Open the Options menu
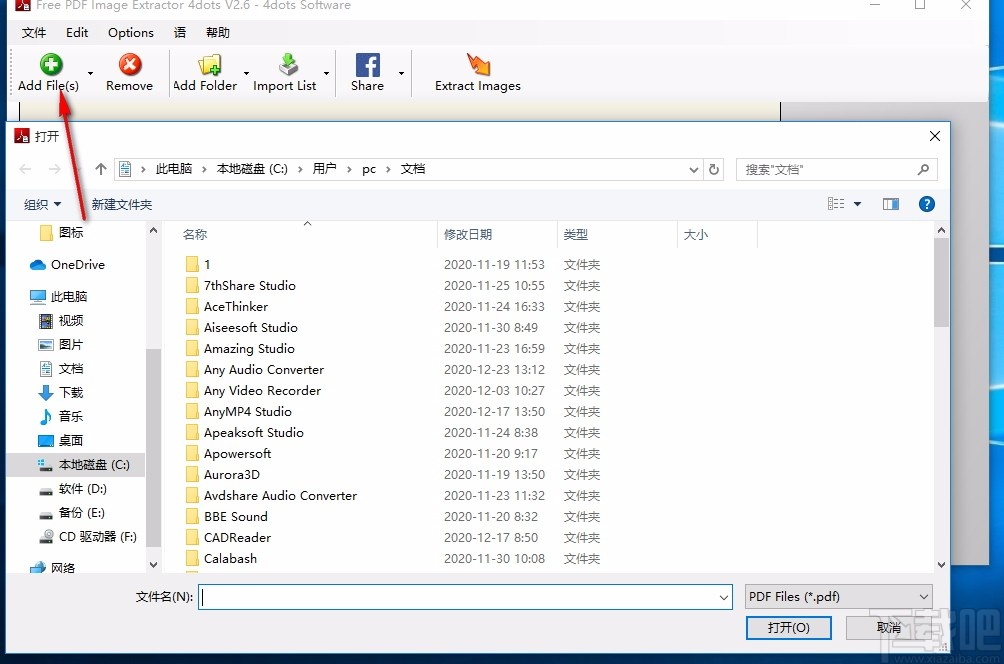 click(130, 32)
